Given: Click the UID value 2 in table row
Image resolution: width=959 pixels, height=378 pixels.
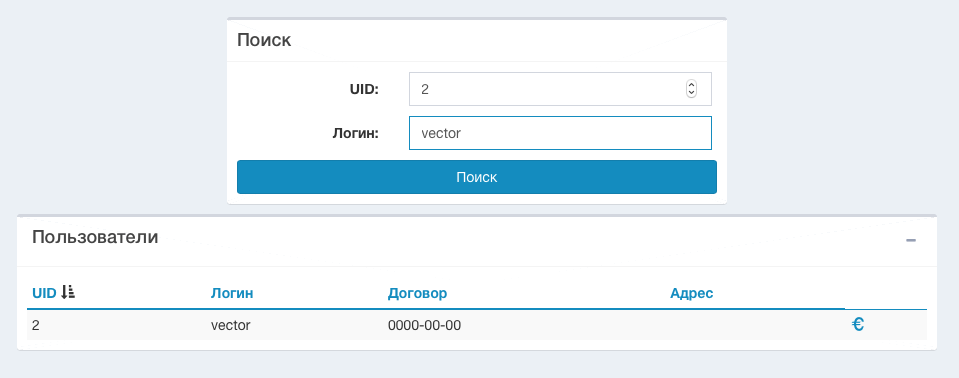Looking at the screenshot, I should click(35, 325).
